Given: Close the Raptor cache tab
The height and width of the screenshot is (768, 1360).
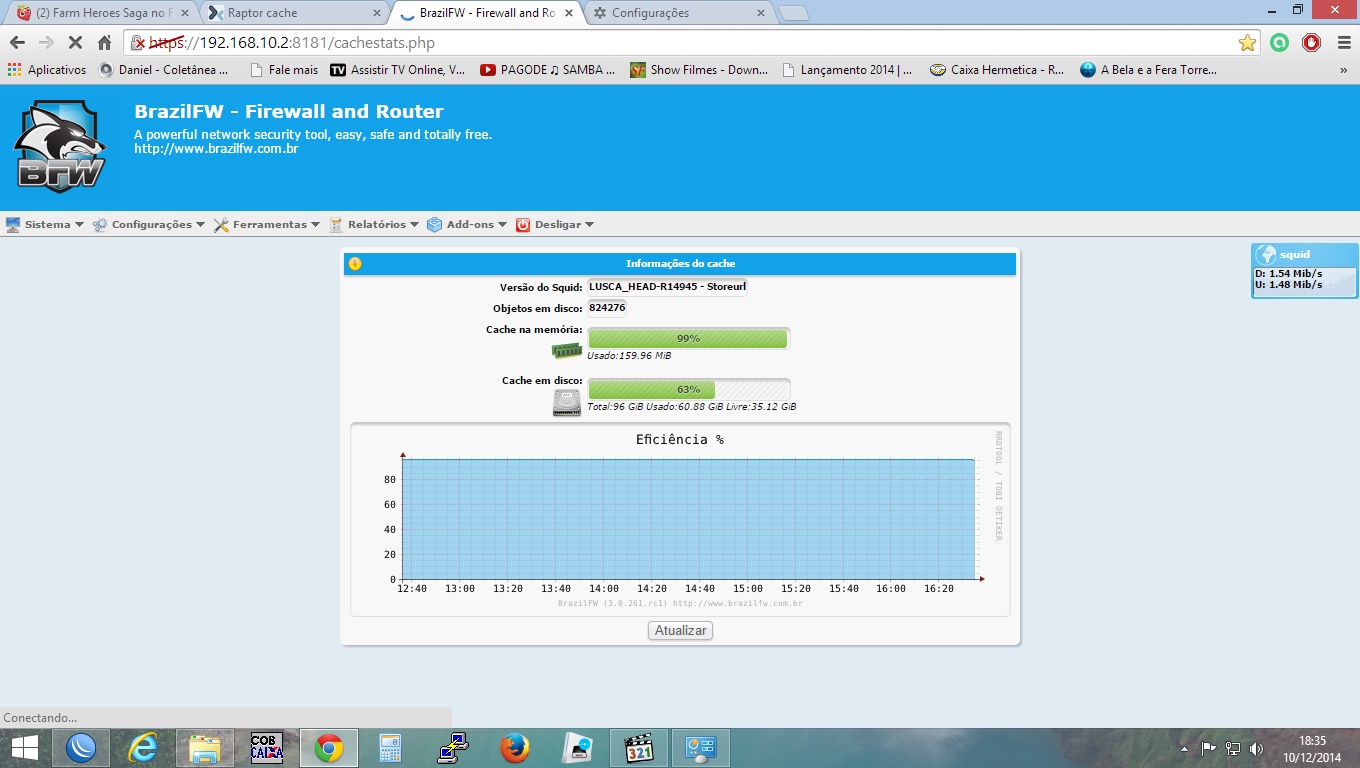Looking at the screenshot, I should (x=375, y=13).
